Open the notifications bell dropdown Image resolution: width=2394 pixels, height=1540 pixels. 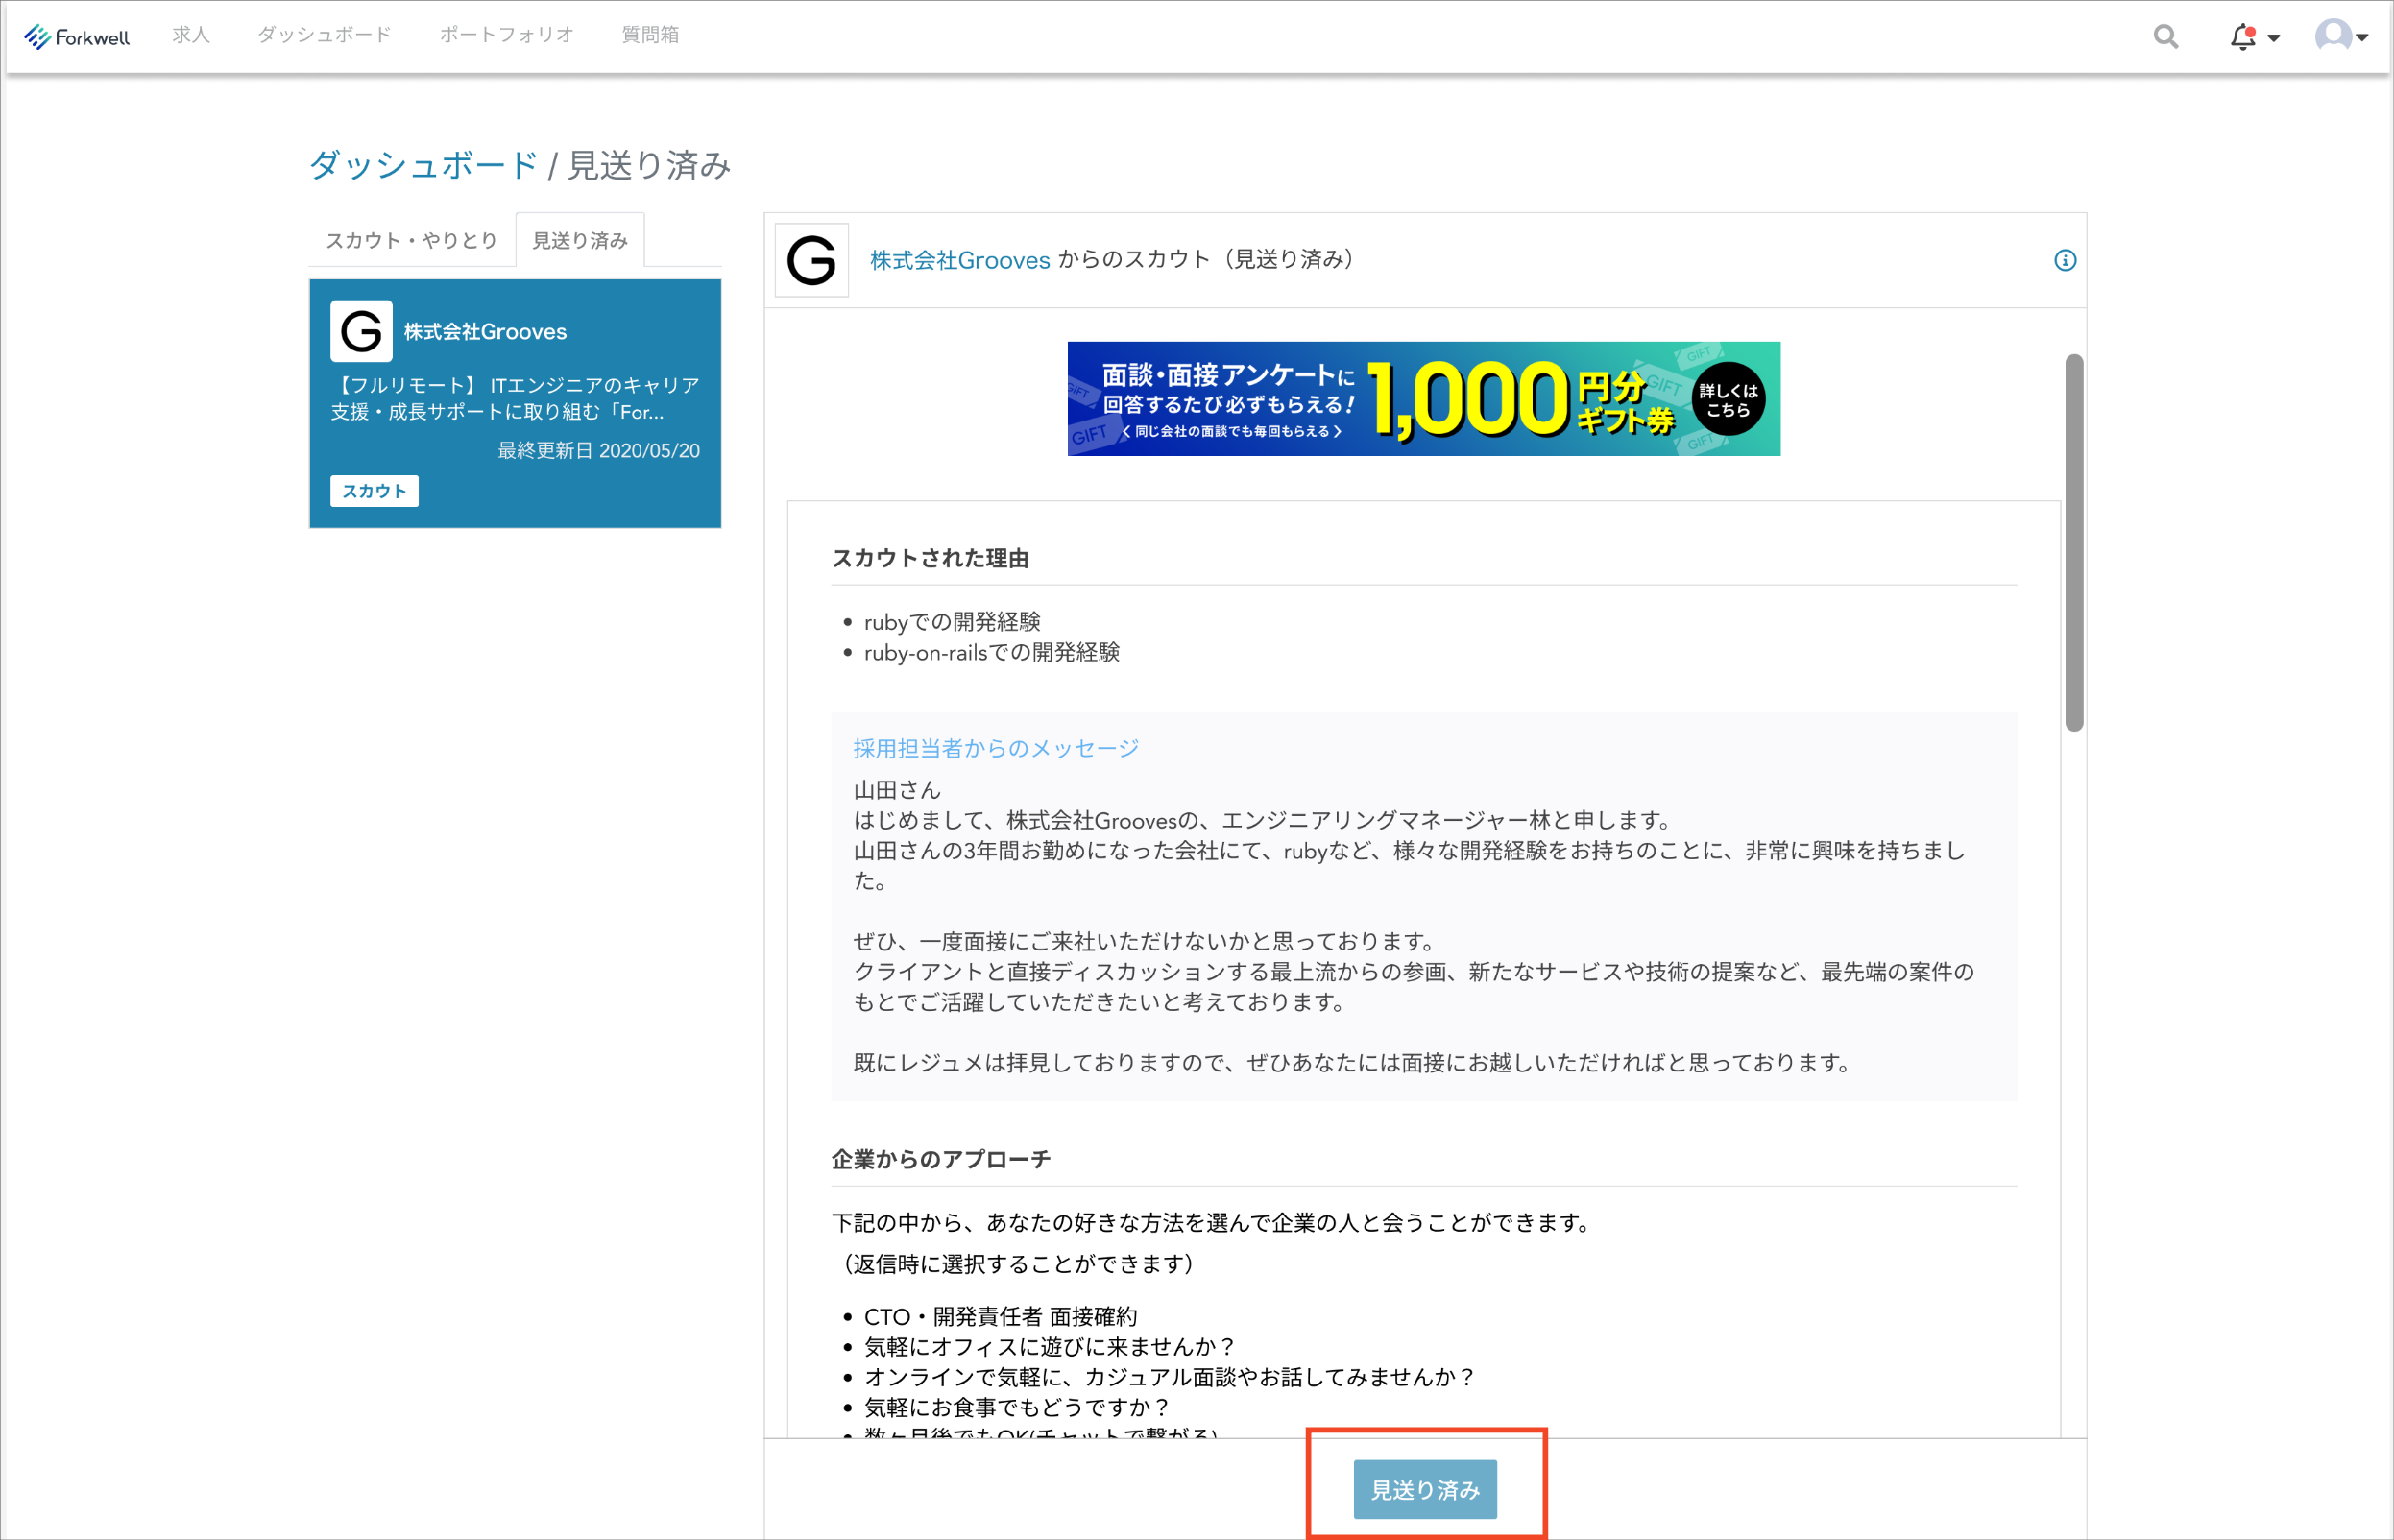click(x=2254, y=37)
